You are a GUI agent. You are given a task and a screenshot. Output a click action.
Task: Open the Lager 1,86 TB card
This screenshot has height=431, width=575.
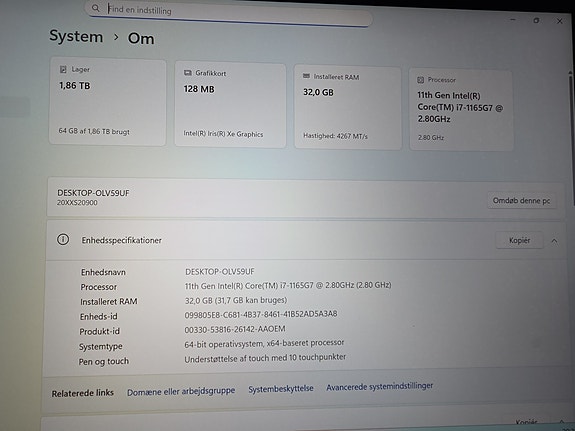(x=107, y=102)
